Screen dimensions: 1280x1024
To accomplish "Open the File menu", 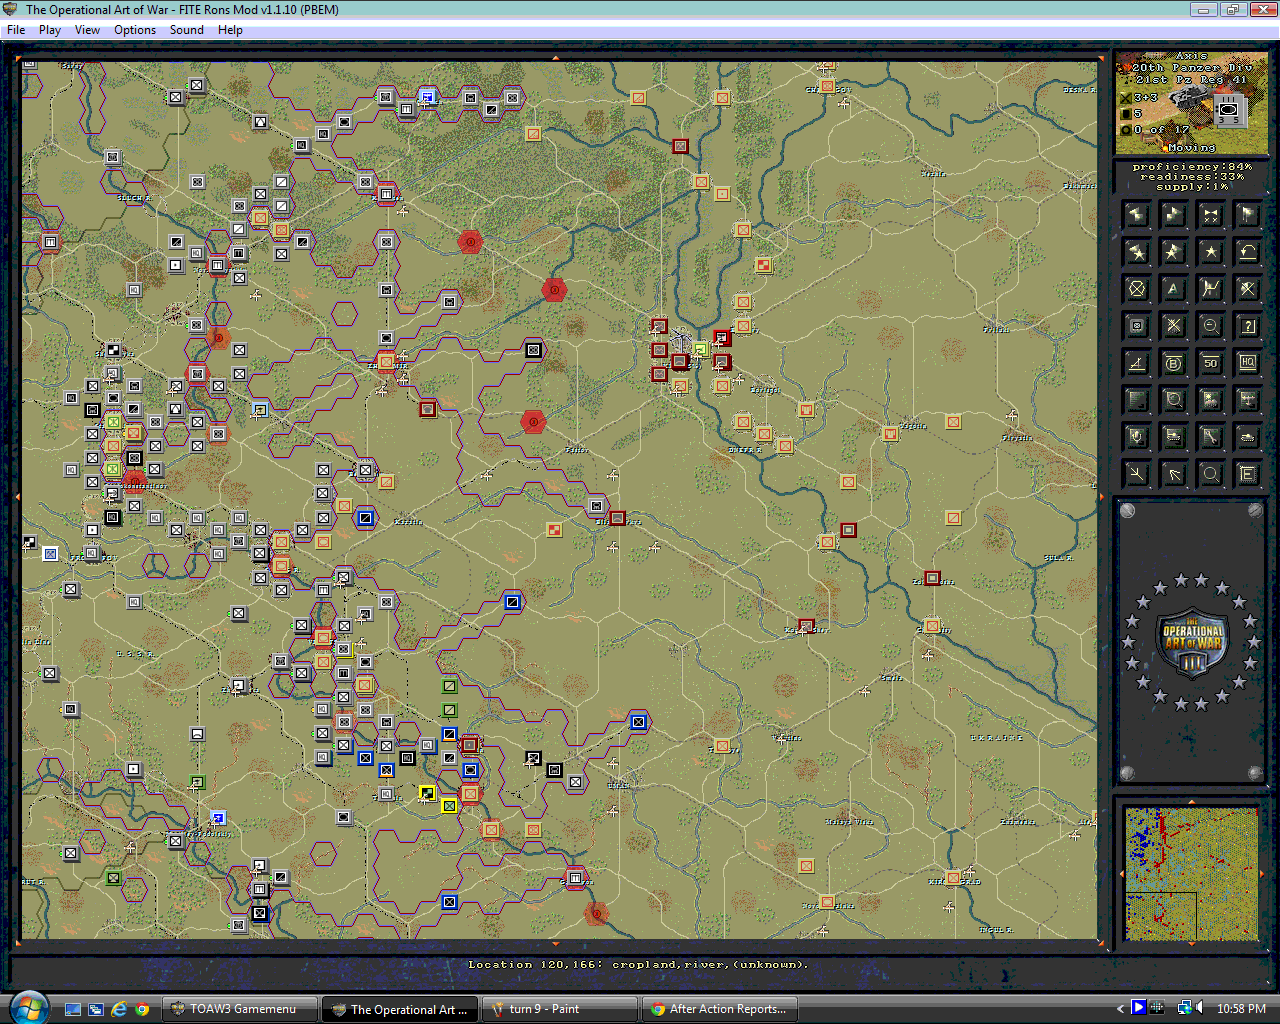I will 16,30.
